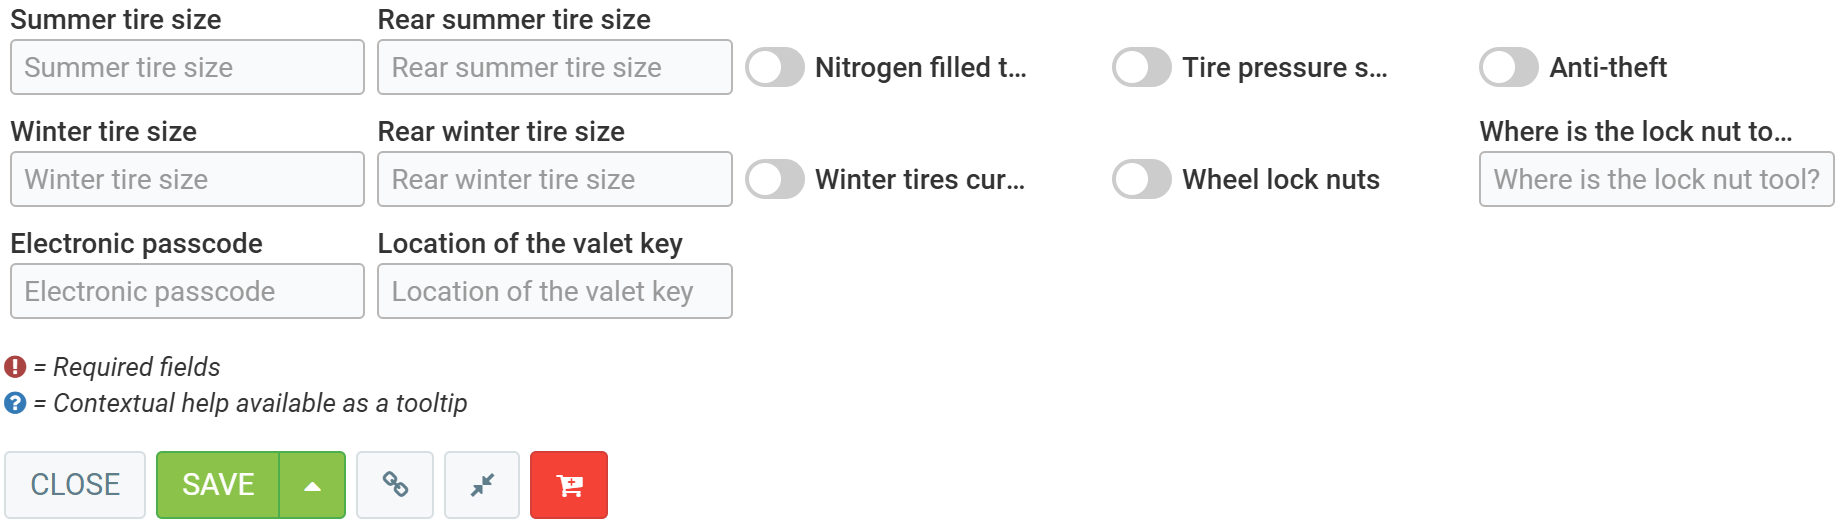
Task: Expand the Save options dropdown arrow
Action: tap(312, 485)
